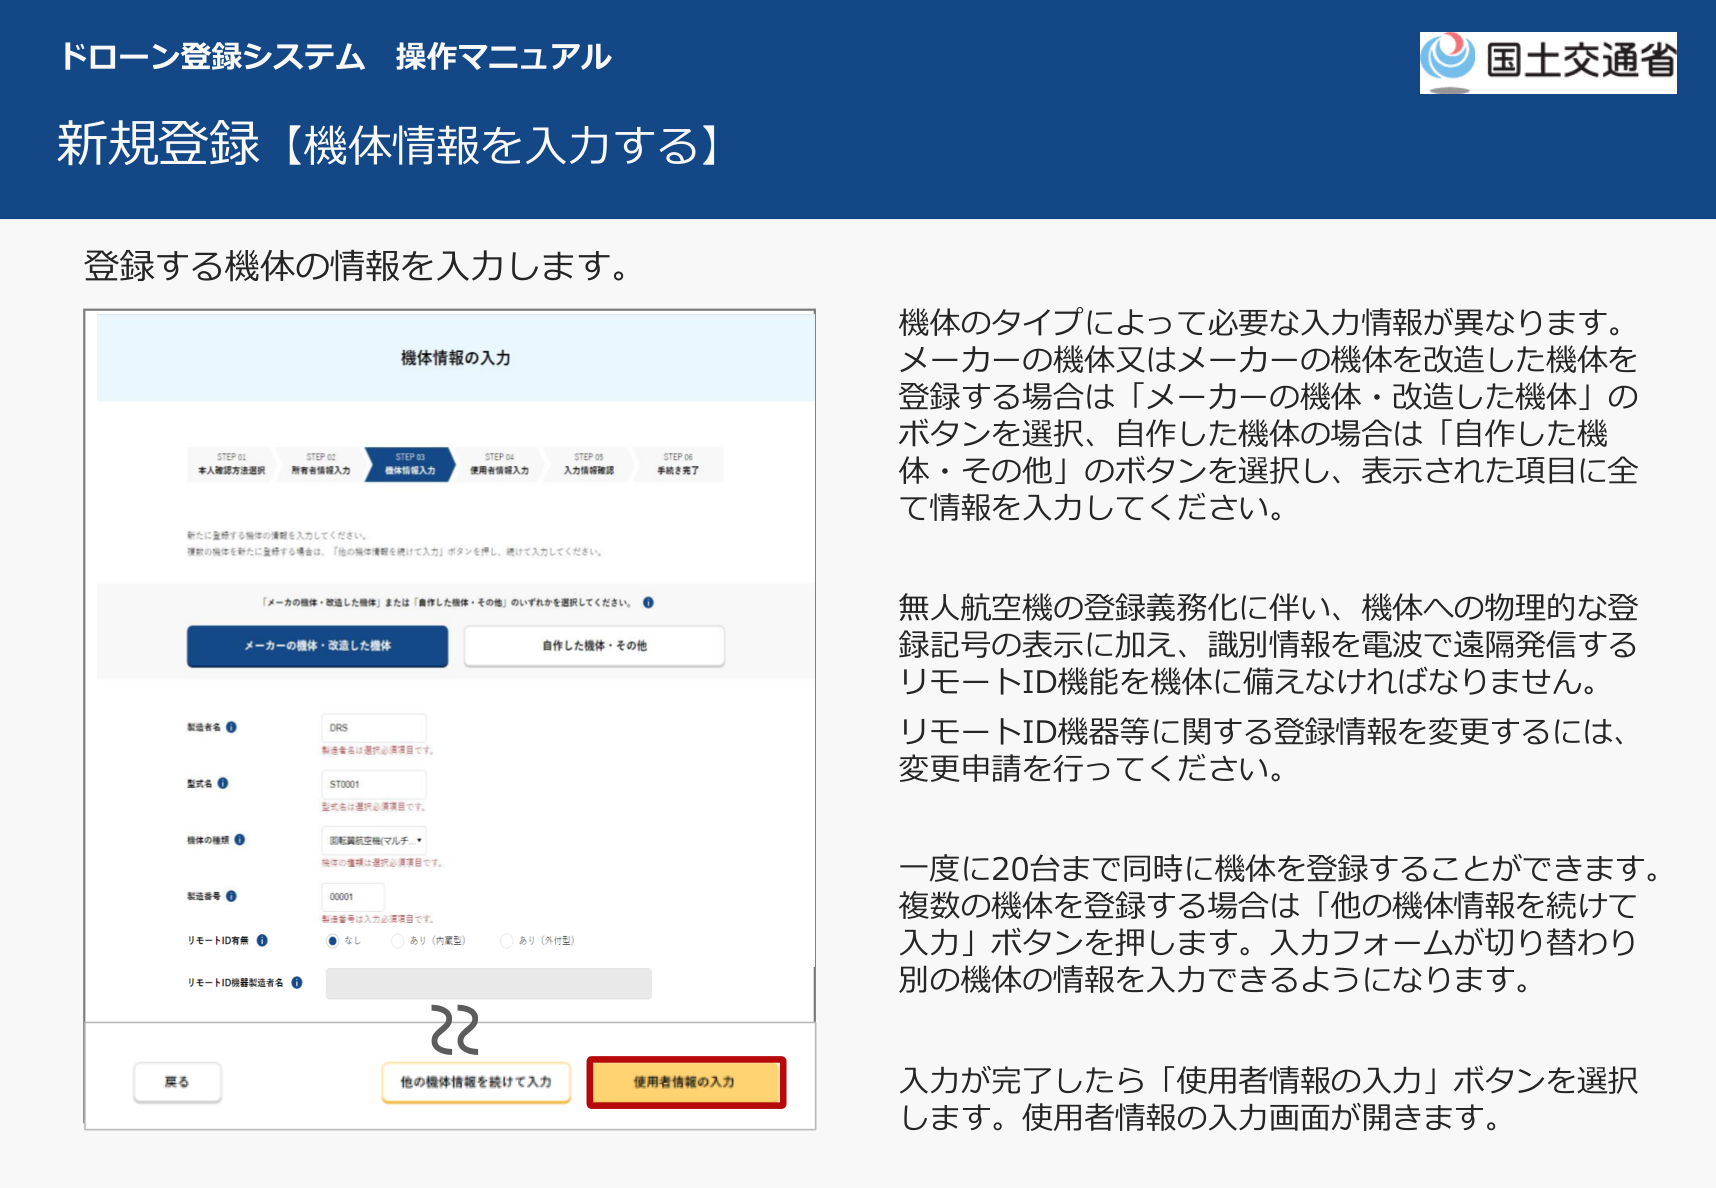The width and height of the screenshot is (1716, 1188).
Task: Click info icon beside リモートID機器製造者名
Action: 297,982
